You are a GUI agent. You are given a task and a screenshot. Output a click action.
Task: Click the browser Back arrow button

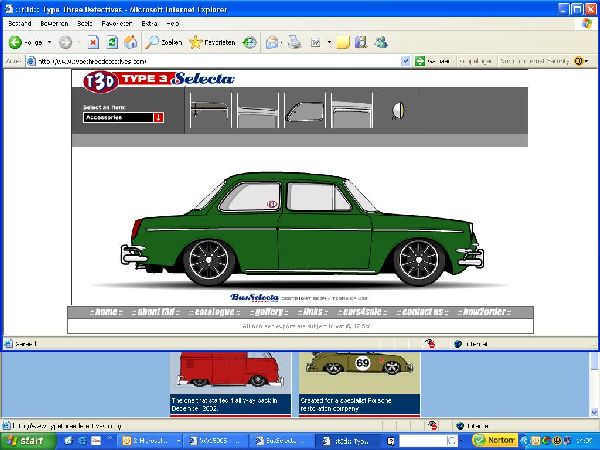(x=15, y=43)
